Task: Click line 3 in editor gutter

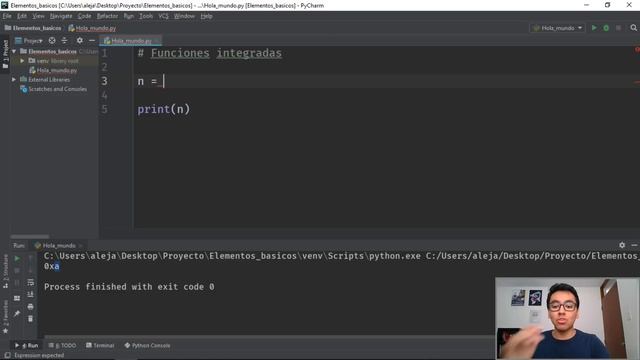Action: (104, 81)
